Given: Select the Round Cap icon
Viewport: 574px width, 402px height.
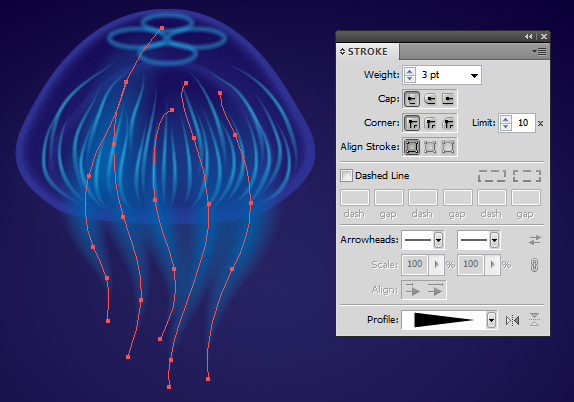Looking at the screenshot, I should 430,99.
